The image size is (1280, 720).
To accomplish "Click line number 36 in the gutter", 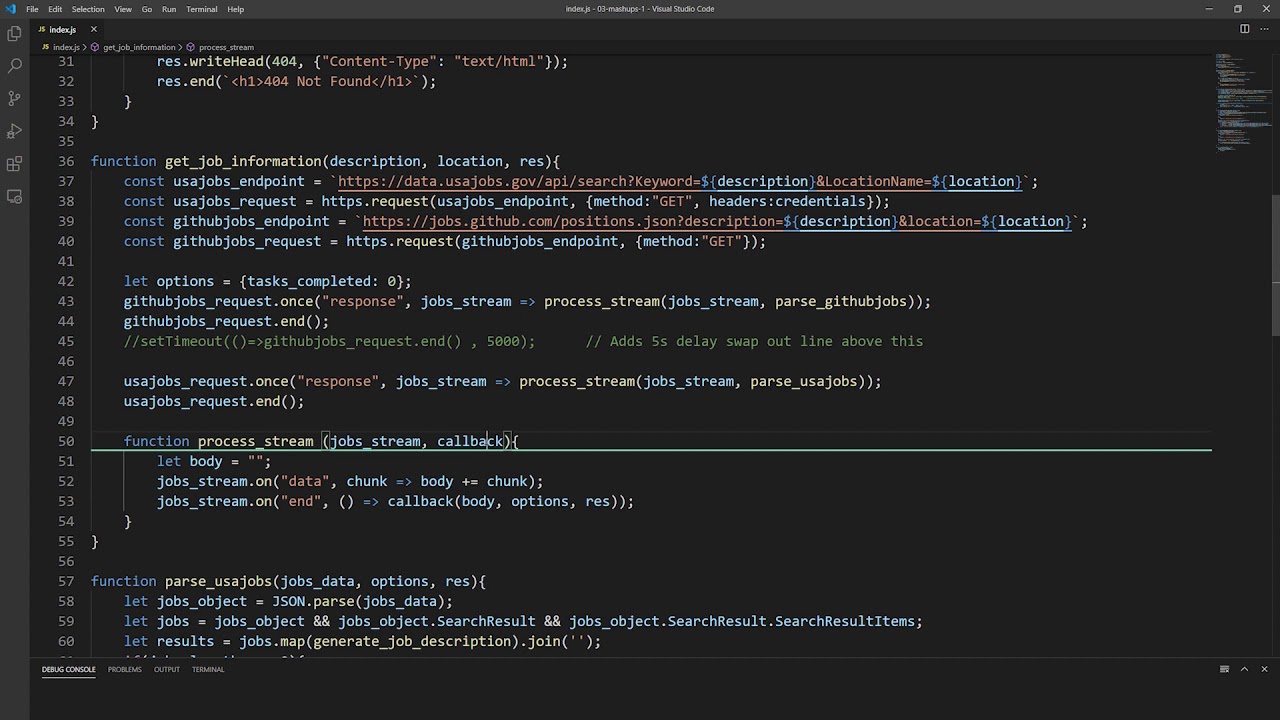I will pos(66,161).
